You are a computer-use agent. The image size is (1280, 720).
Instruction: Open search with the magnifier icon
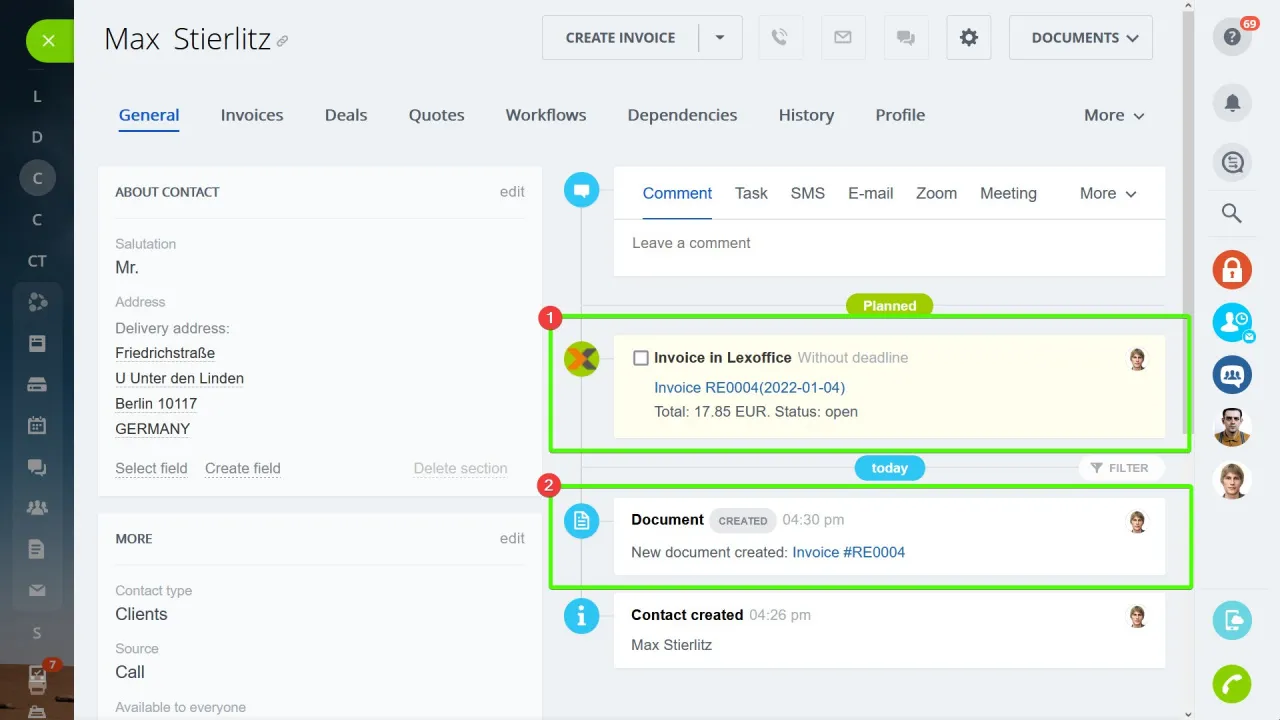point(1232,213)
